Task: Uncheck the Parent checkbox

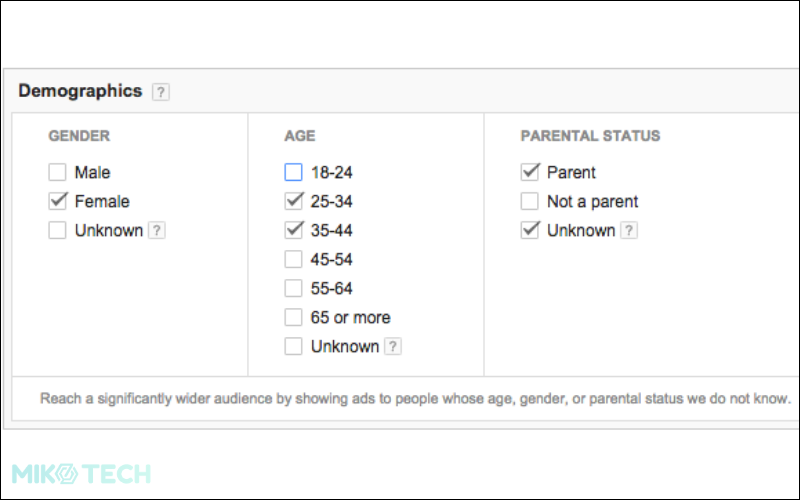Action: 530,172
